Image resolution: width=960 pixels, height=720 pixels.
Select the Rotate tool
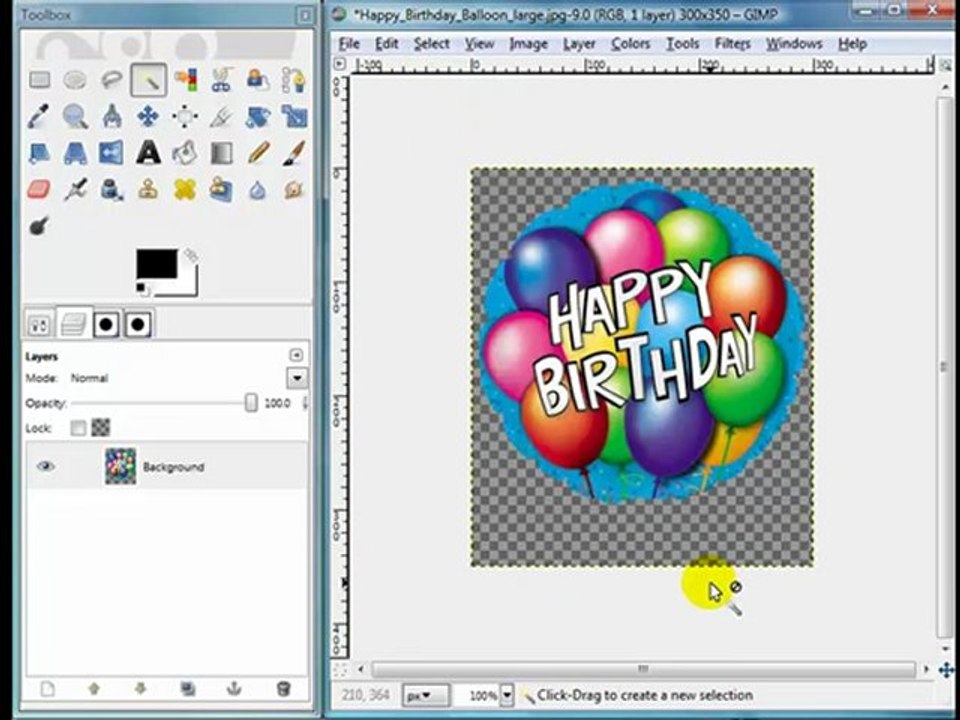[257, 116]
